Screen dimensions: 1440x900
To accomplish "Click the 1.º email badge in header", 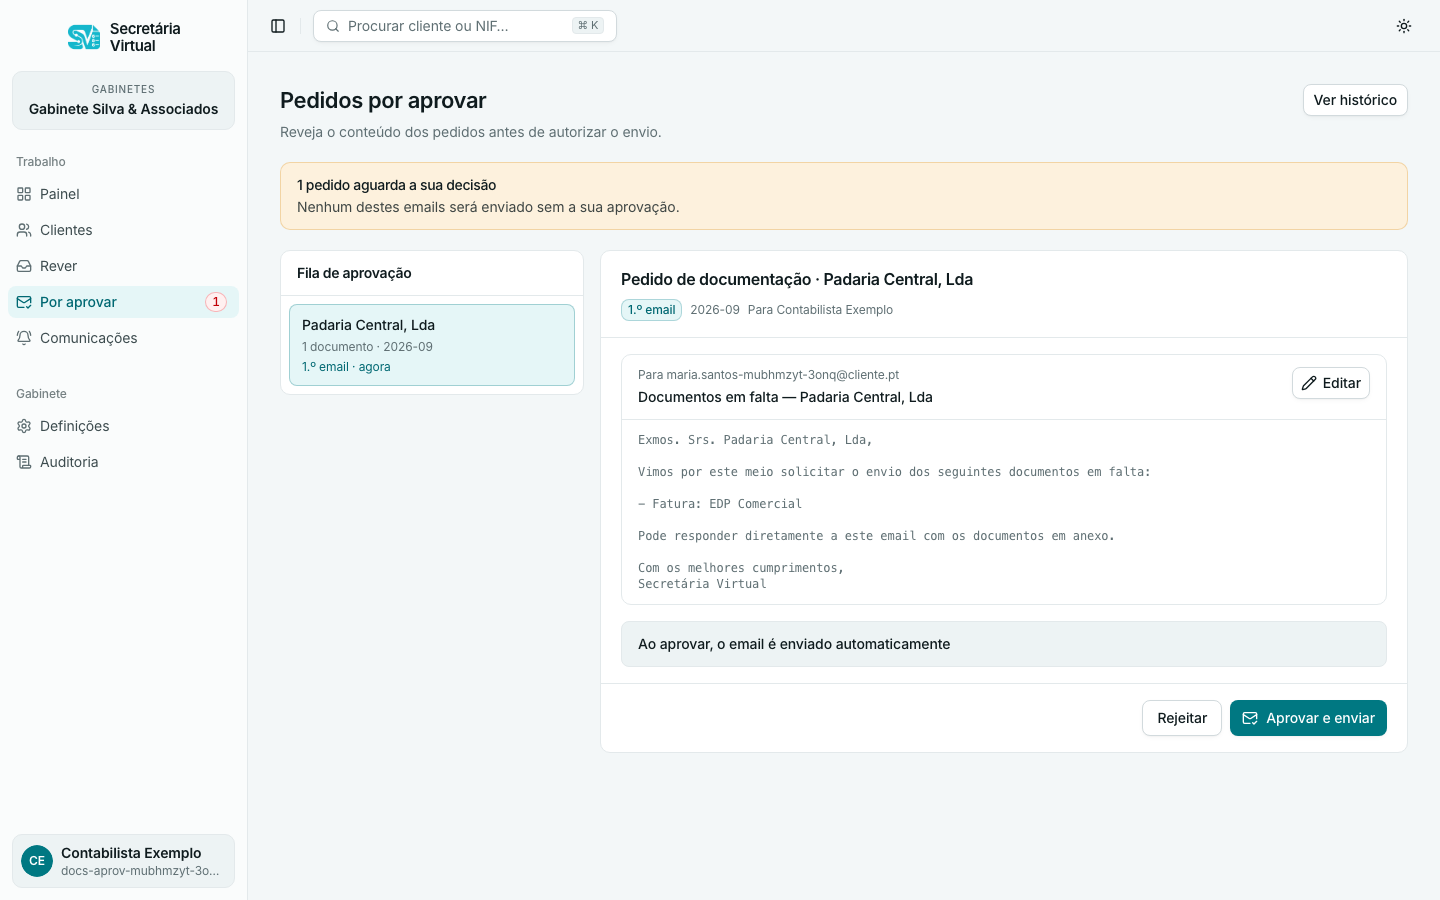I will pyautogui.click(x=651, y=310).
